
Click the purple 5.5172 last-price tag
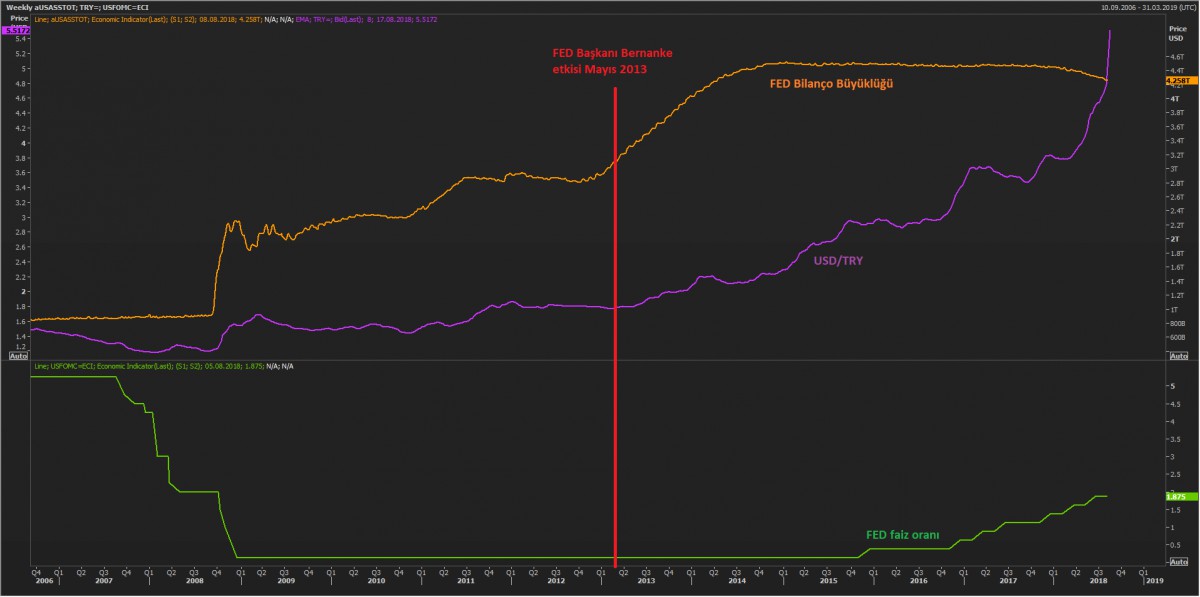pos(15,30)
